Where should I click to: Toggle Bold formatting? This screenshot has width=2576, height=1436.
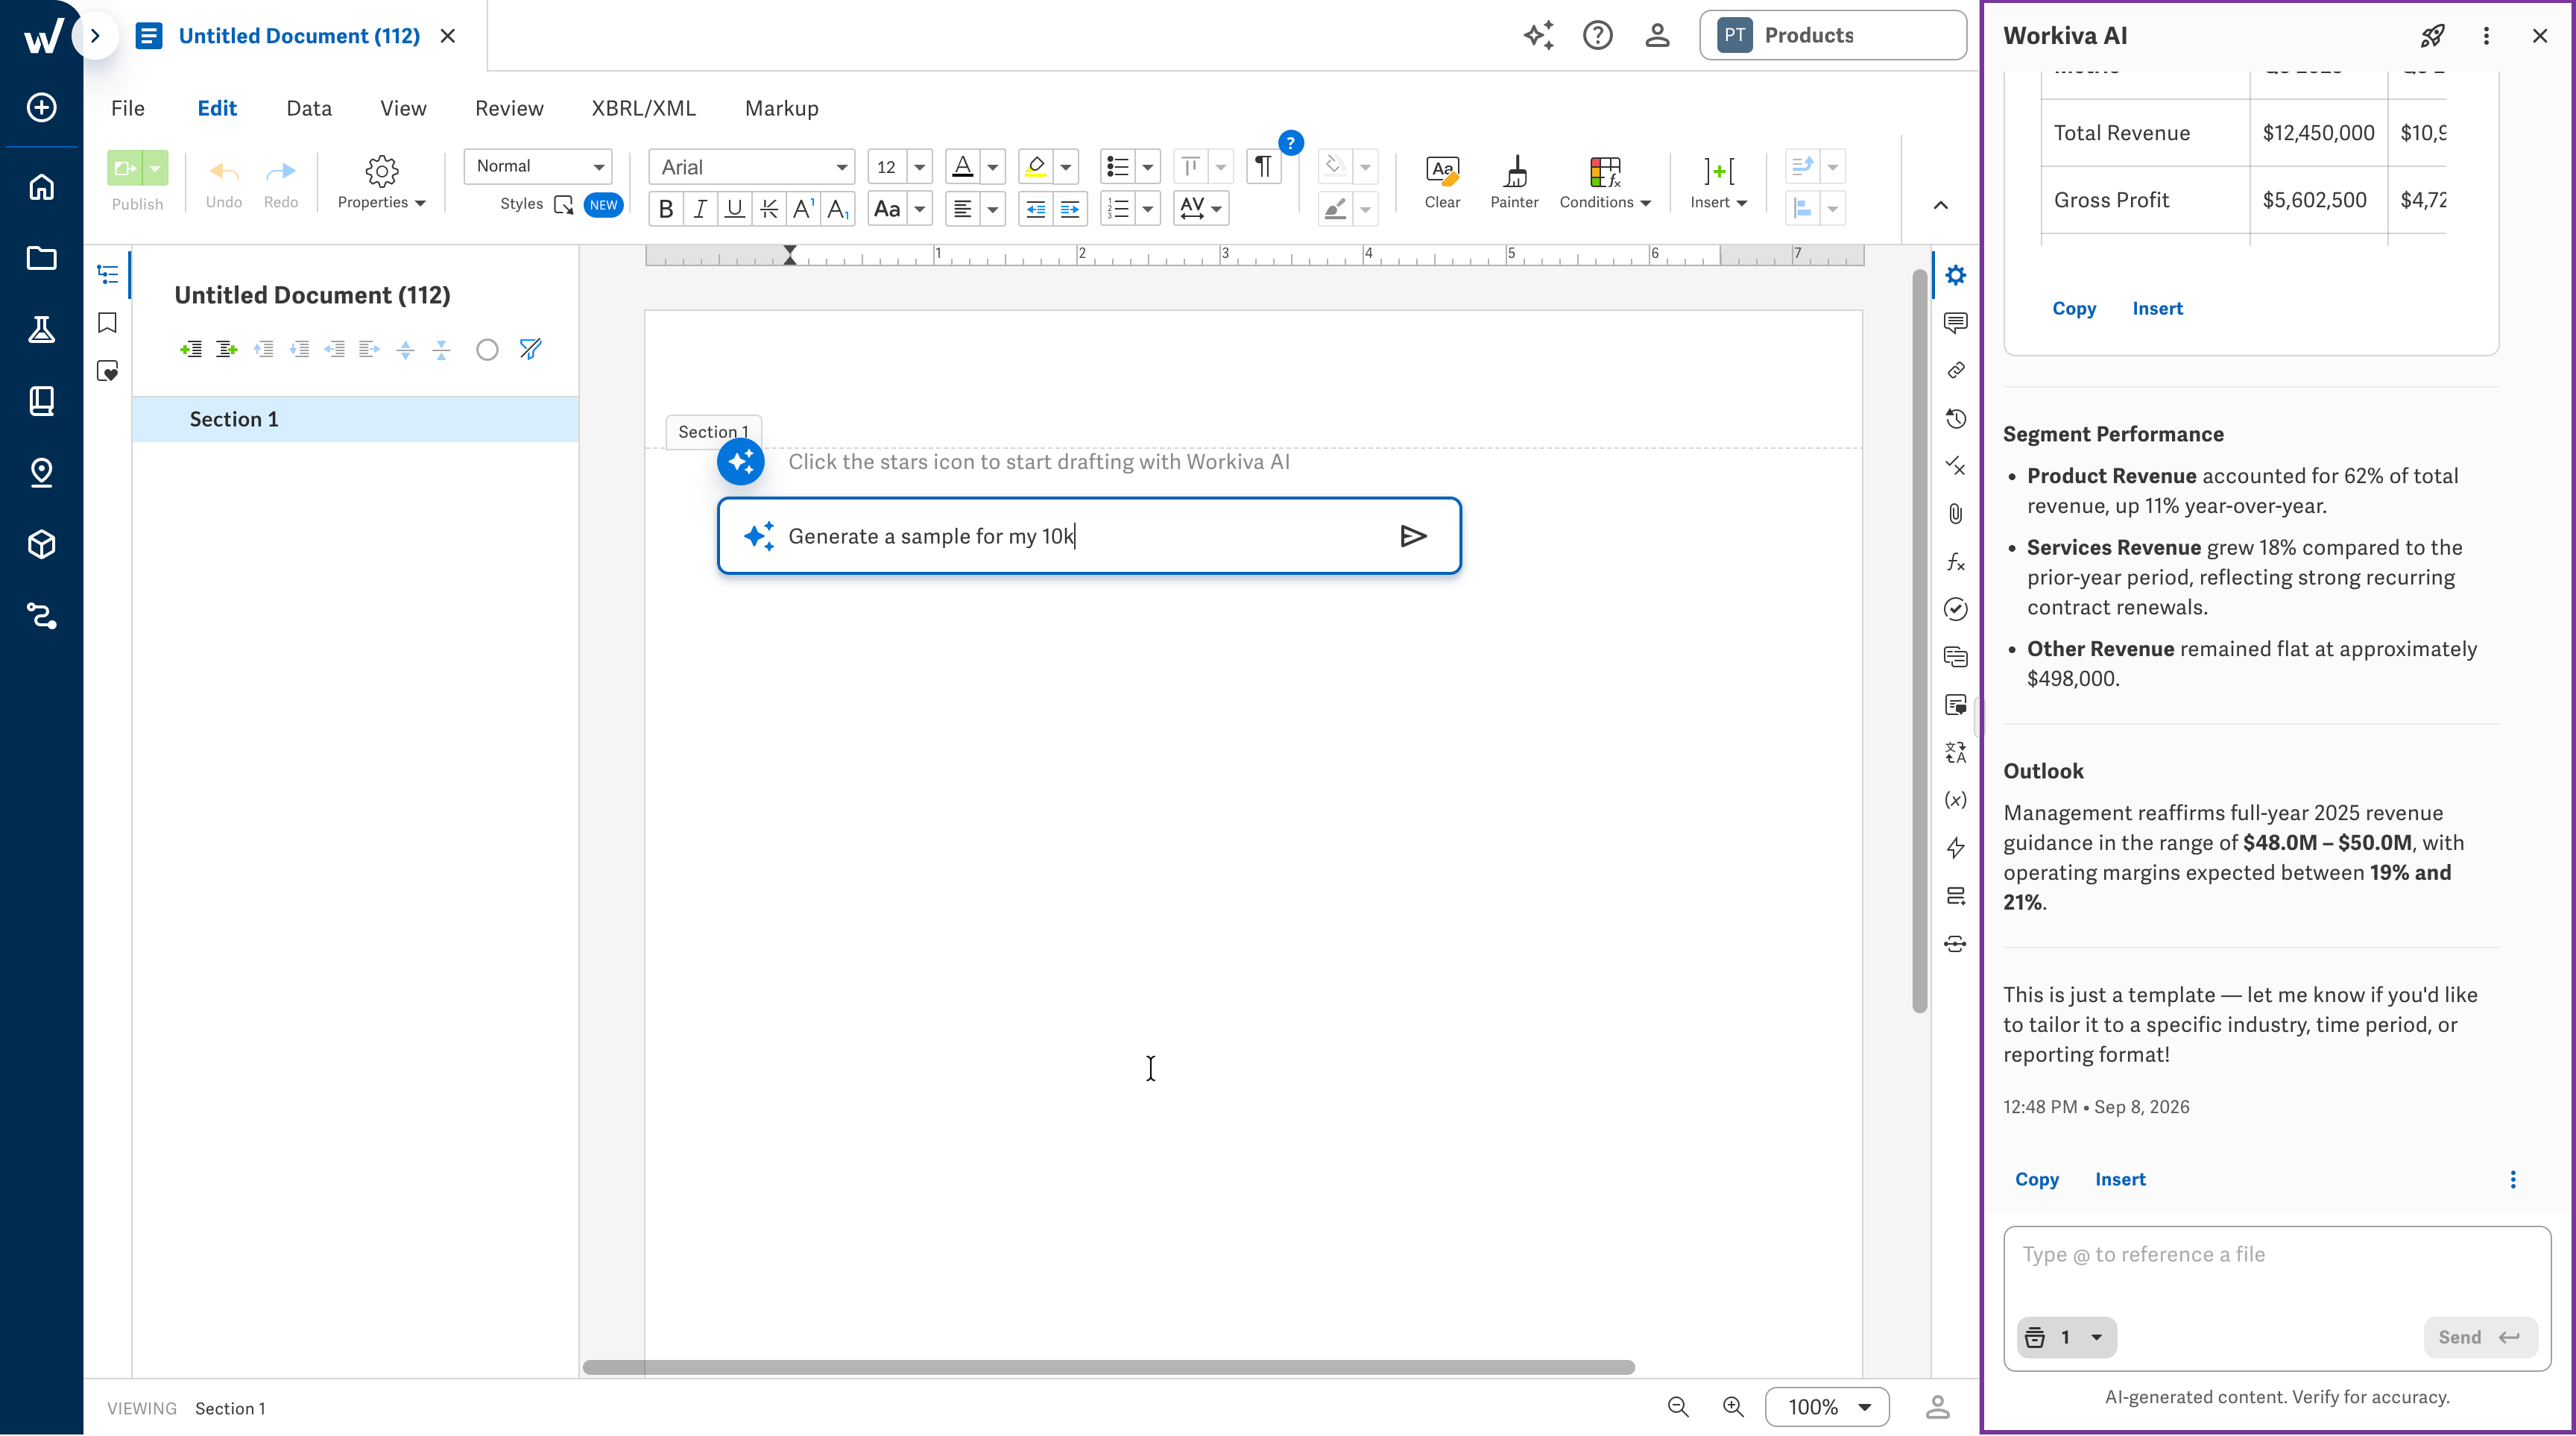[666, 209]
